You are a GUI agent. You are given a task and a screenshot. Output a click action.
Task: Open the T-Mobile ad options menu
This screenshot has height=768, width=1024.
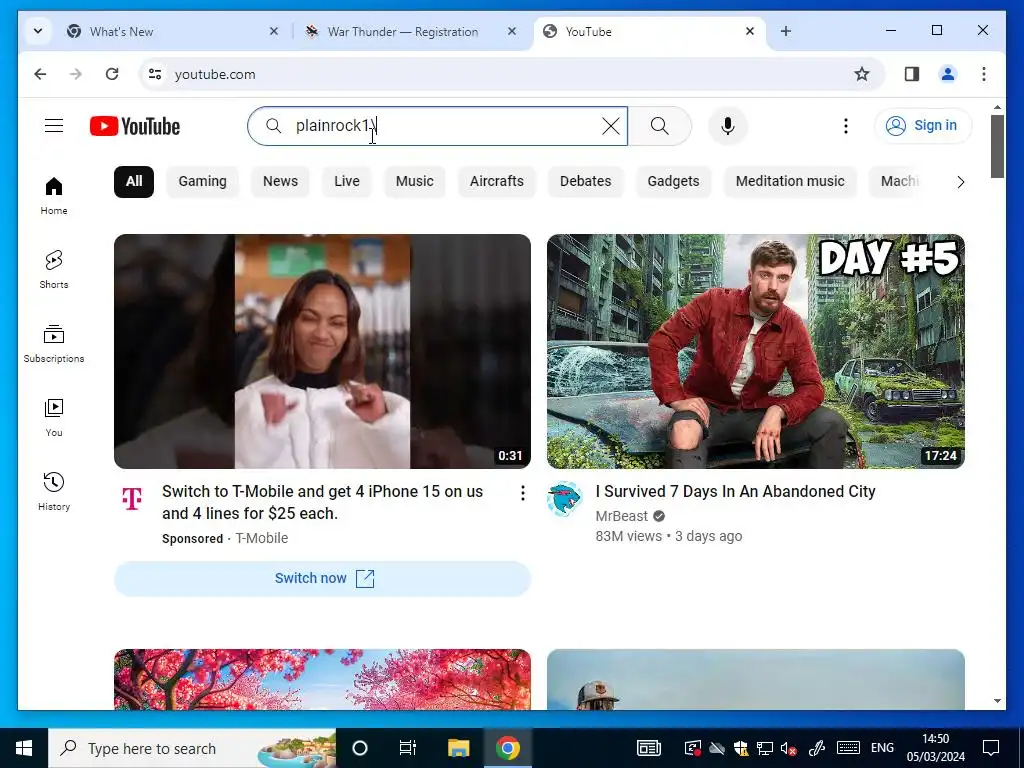point(522,493)
